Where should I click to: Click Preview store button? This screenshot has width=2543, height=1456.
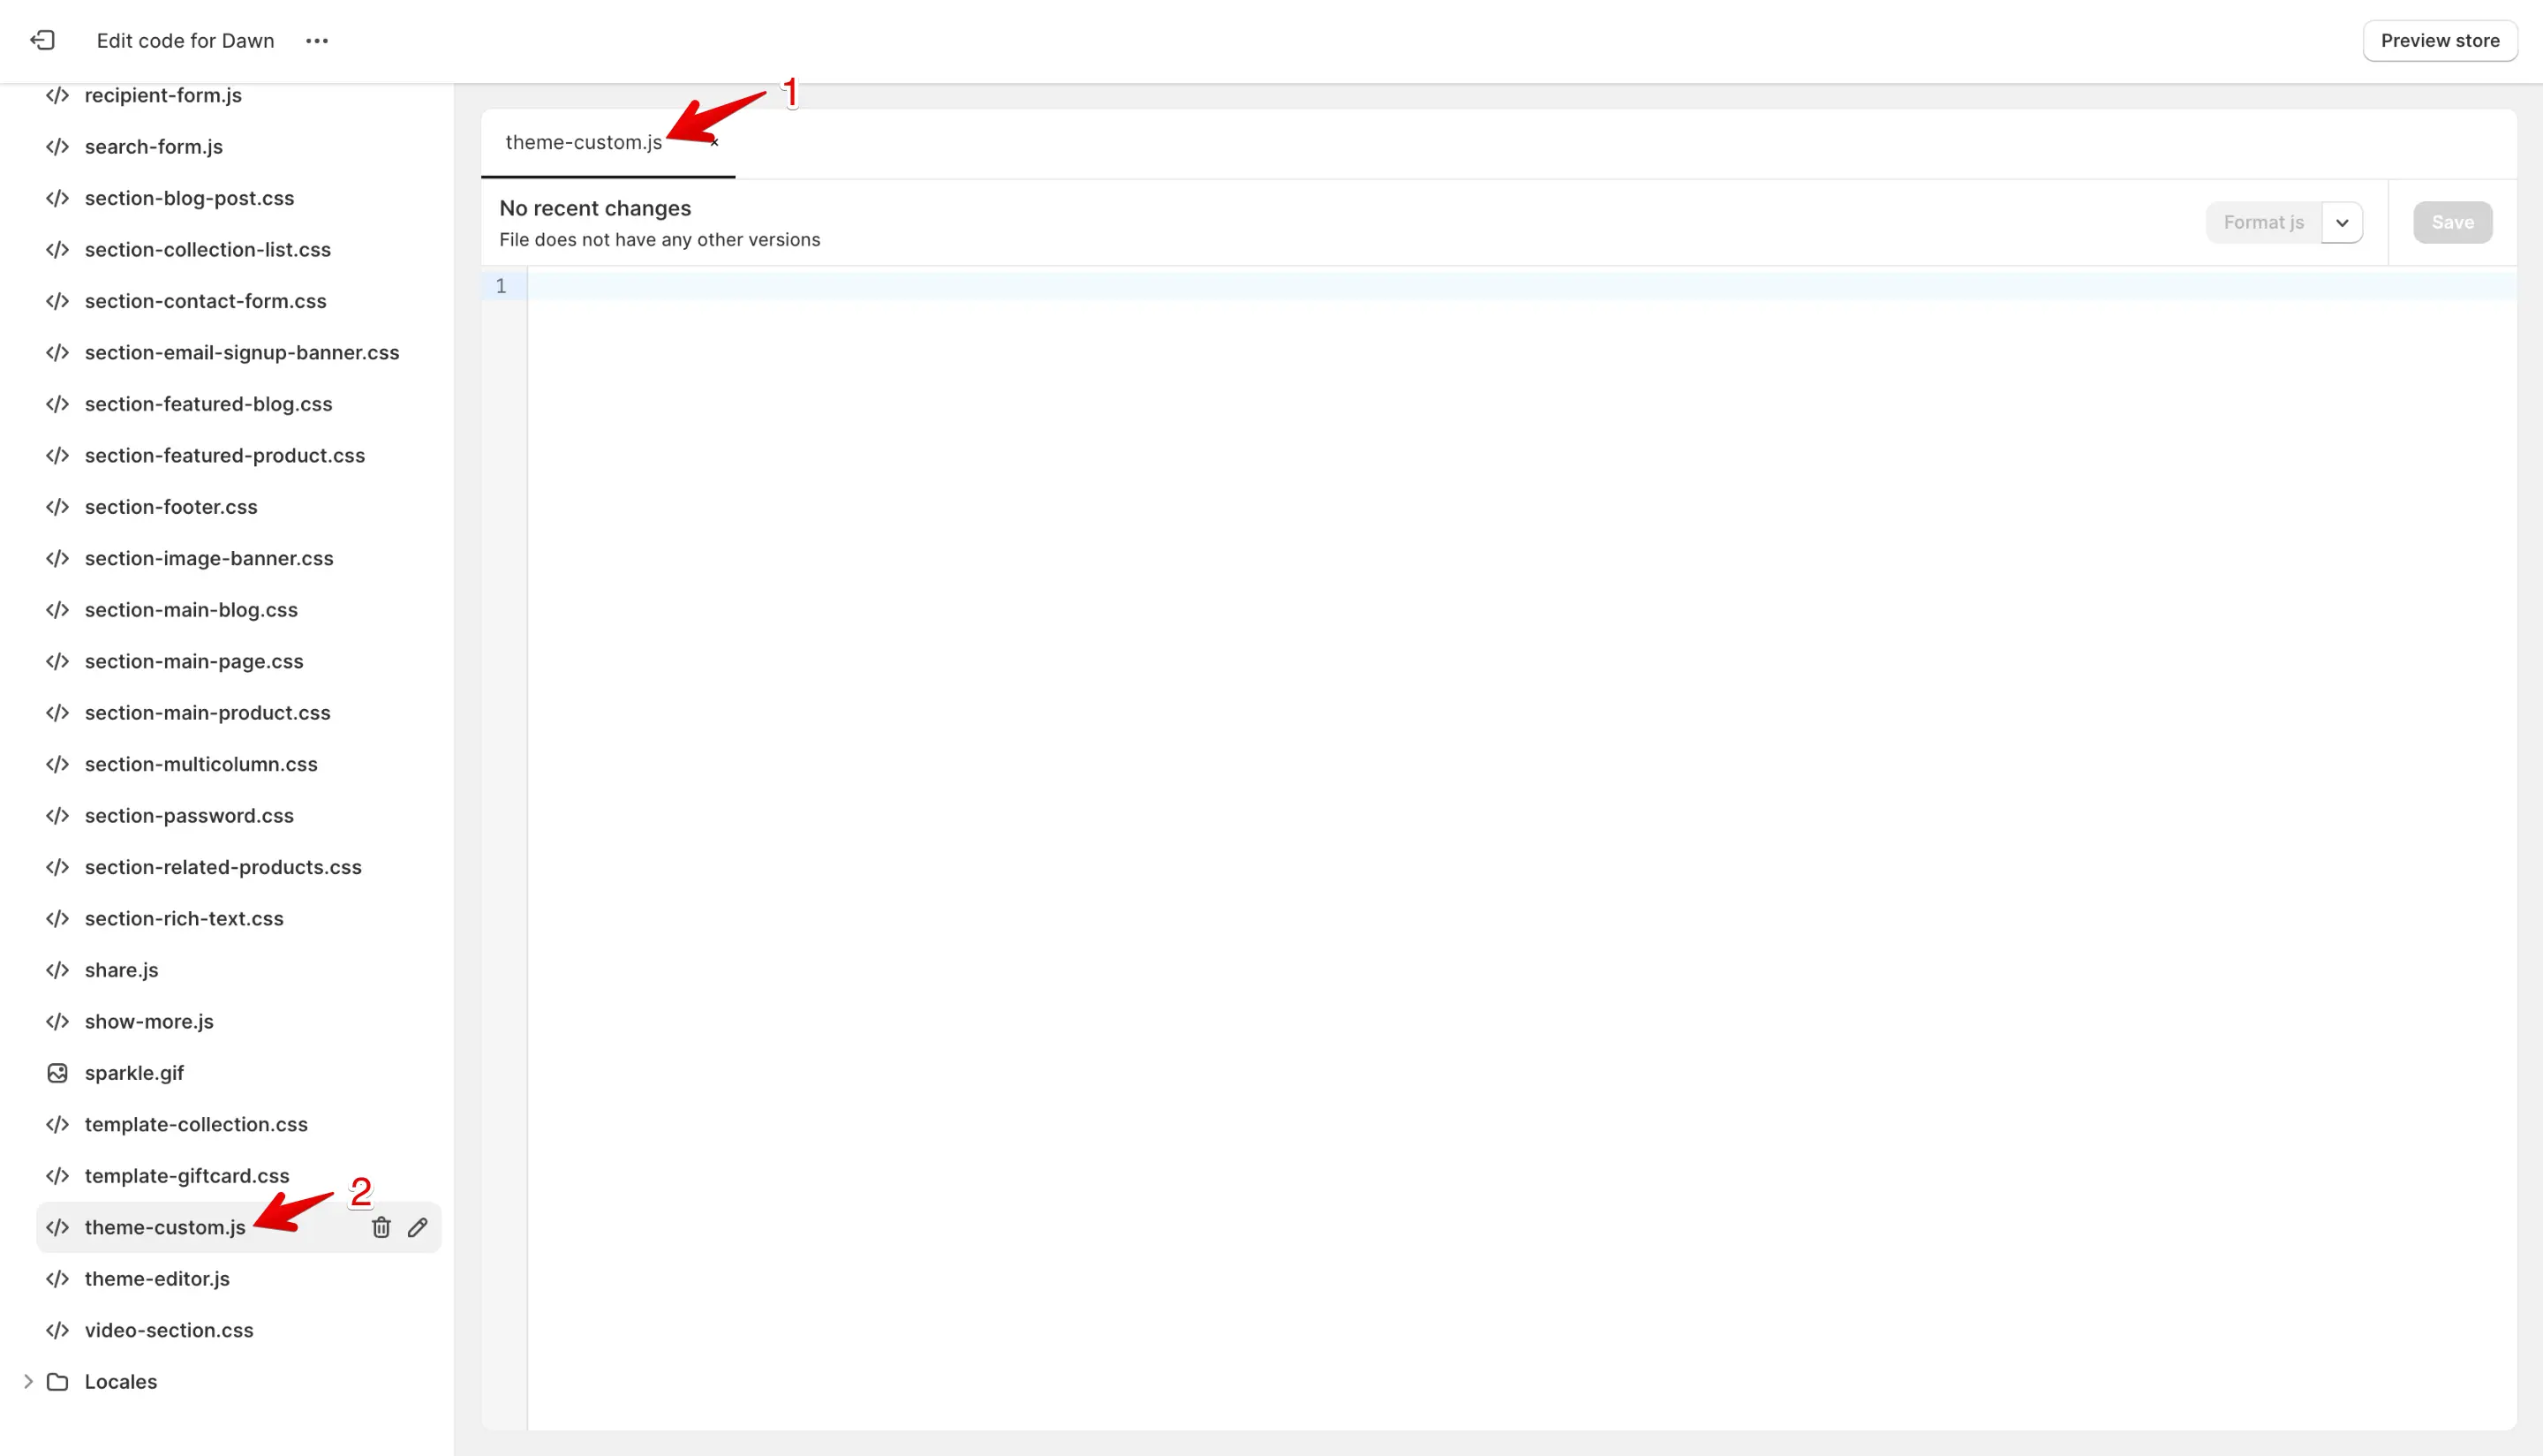(x=2440, y=41)
